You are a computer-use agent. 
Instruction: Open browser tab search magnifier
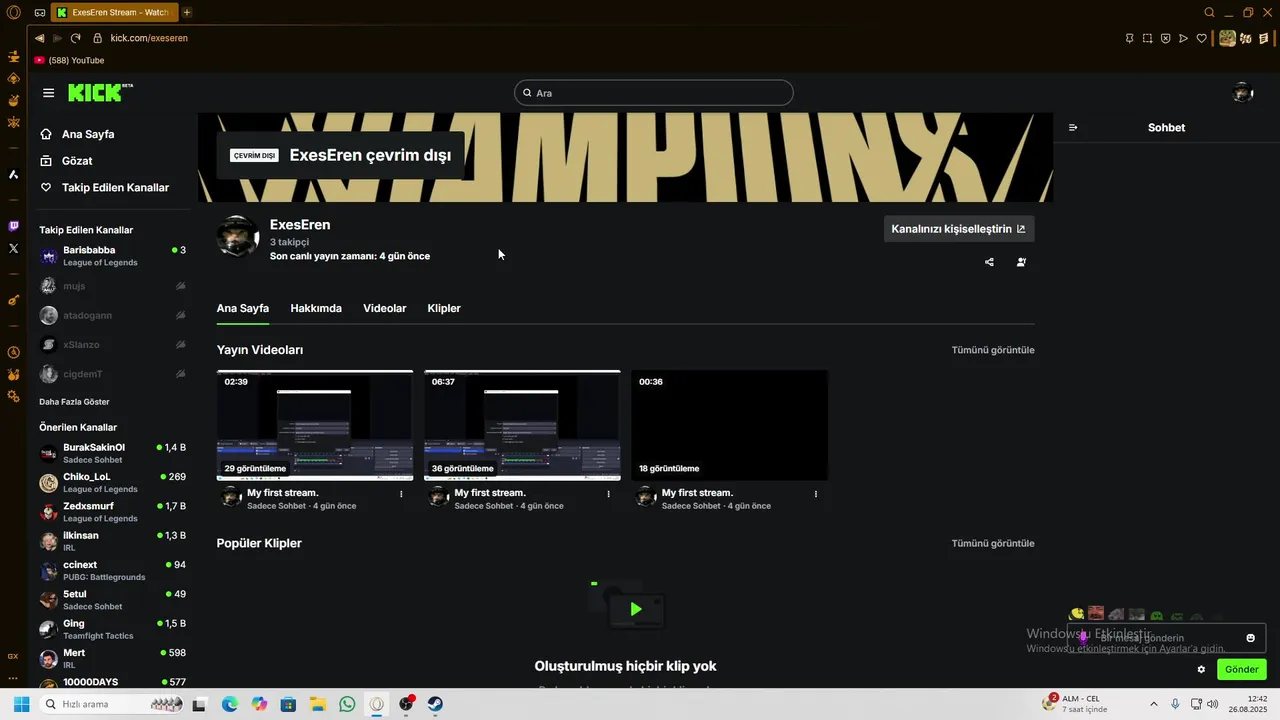(1209, 12)
